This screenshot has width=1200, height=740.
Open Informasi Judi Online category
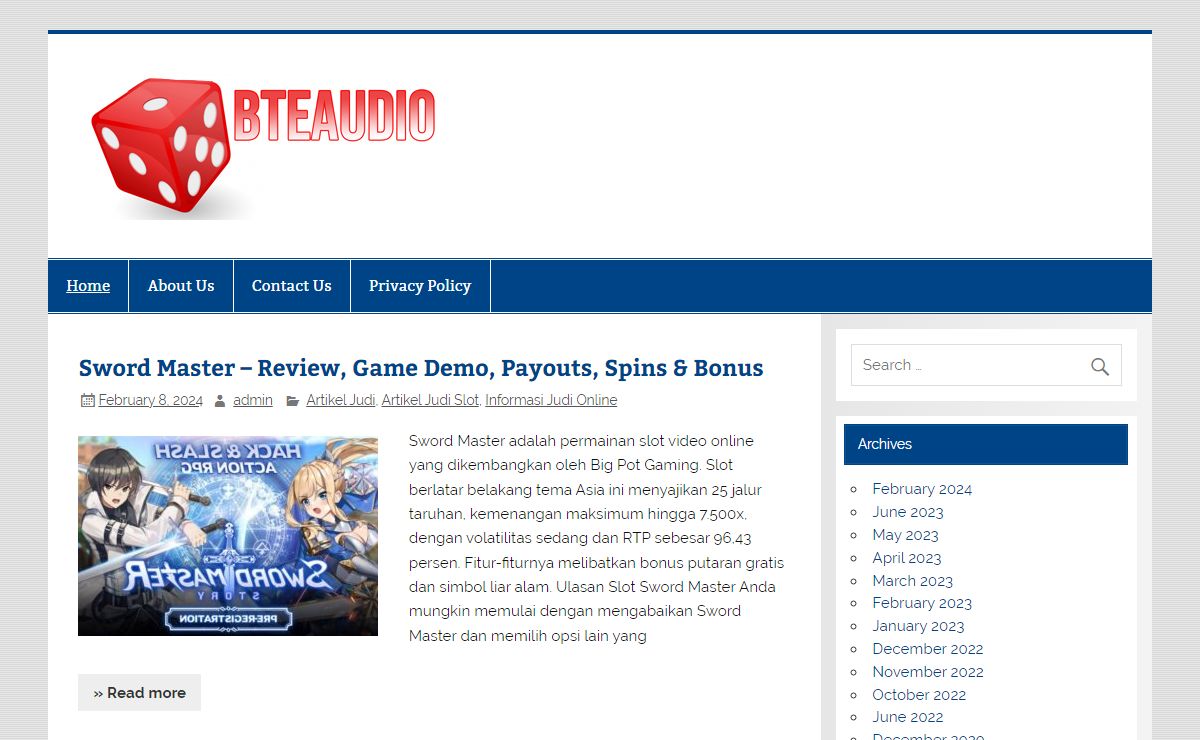pos(551,400)
